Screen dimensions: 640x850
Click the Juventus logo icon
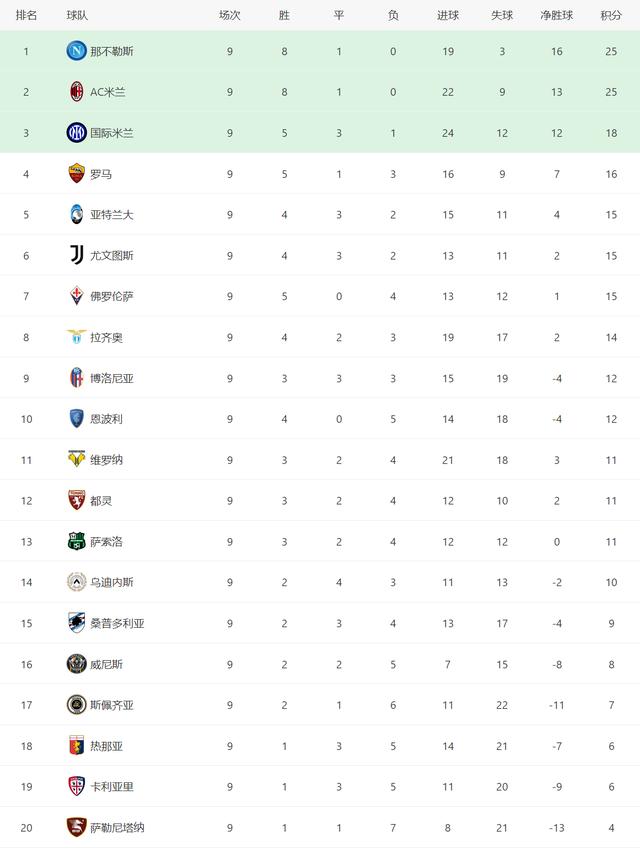coord(76,256)
